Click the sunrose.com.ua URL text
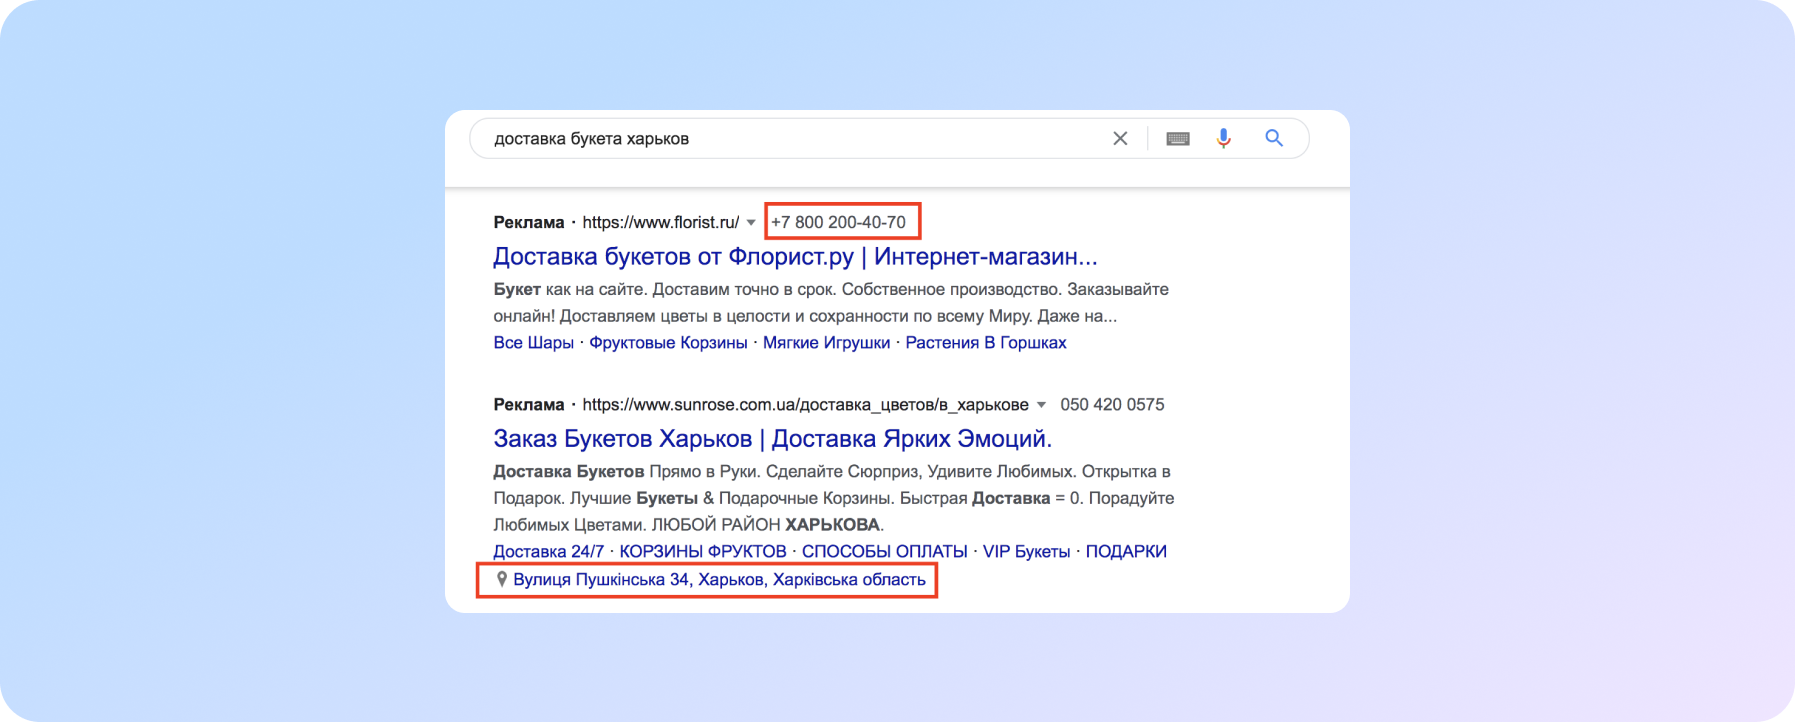 [805, 405]
